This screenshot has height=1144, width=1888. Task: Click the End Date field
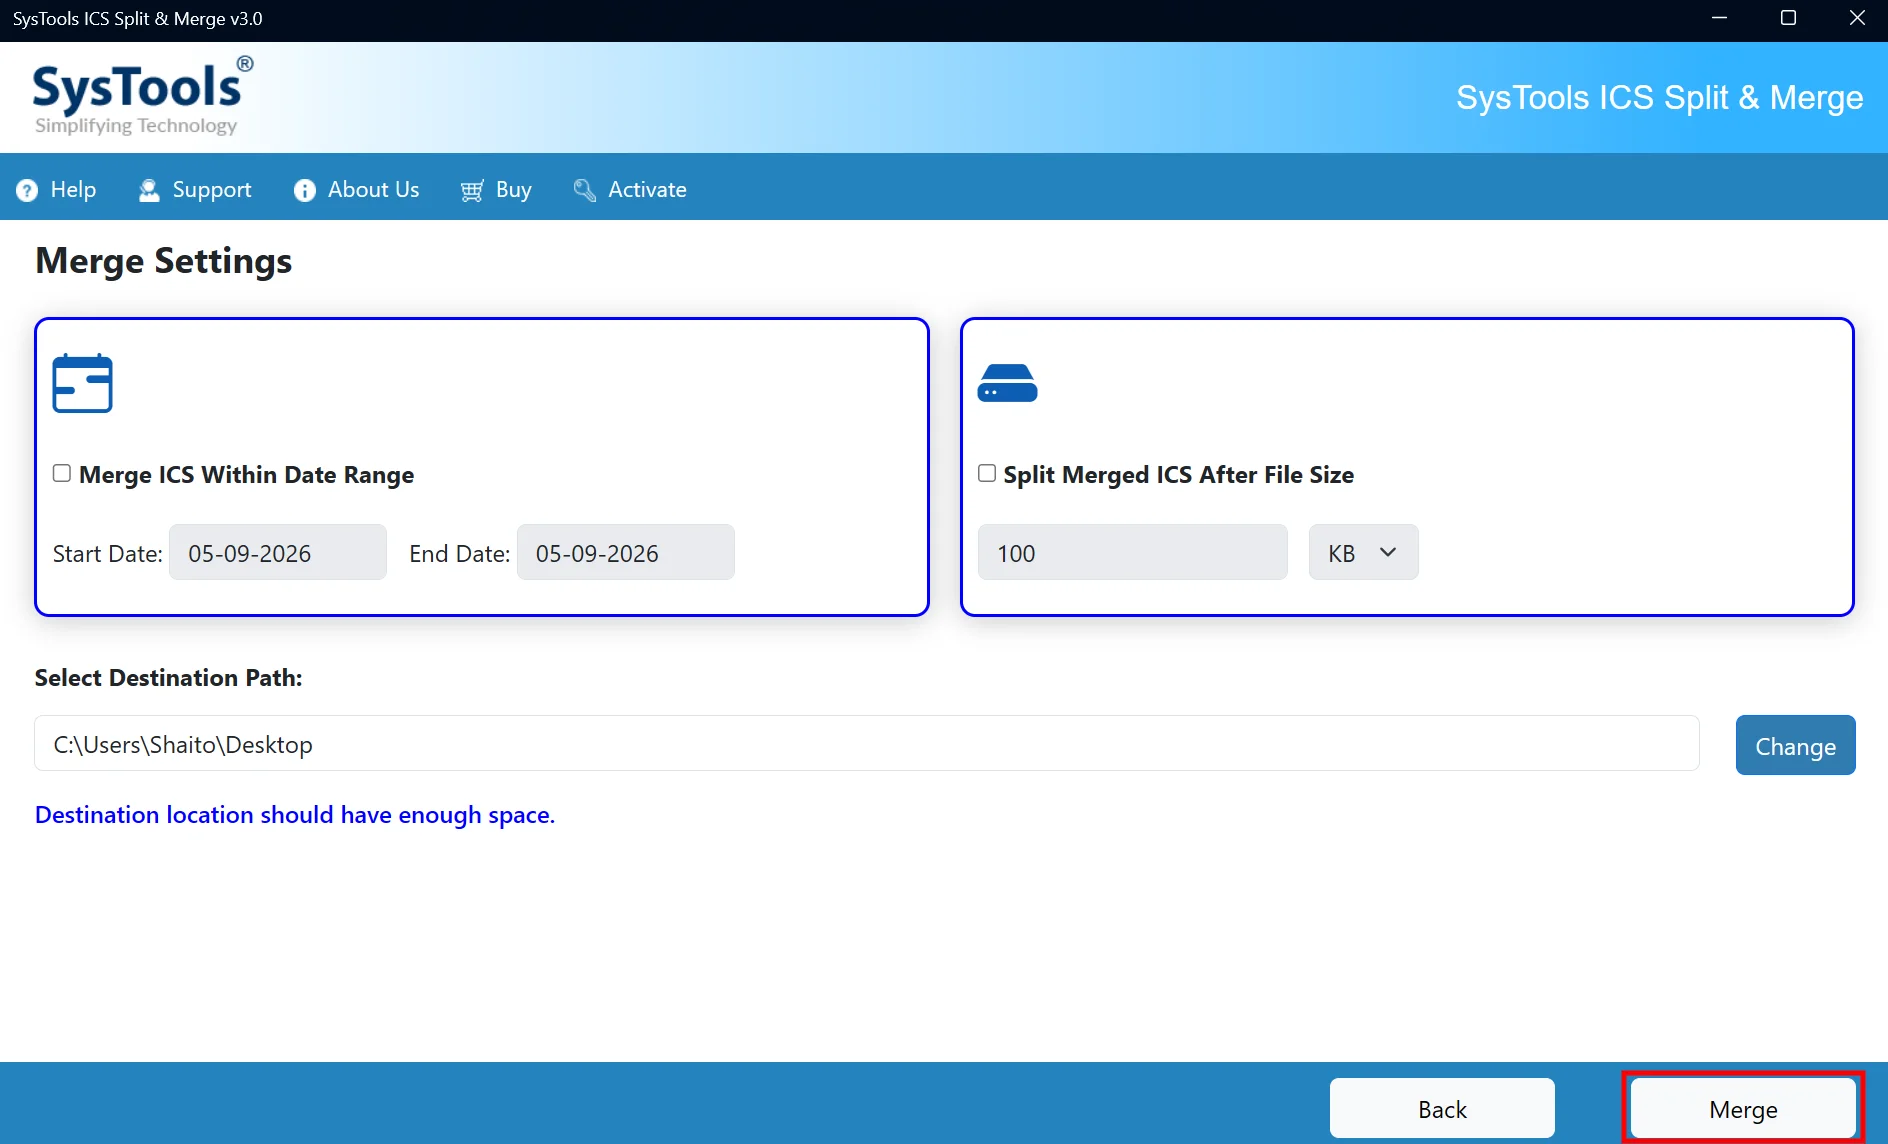tap(626, 552)
